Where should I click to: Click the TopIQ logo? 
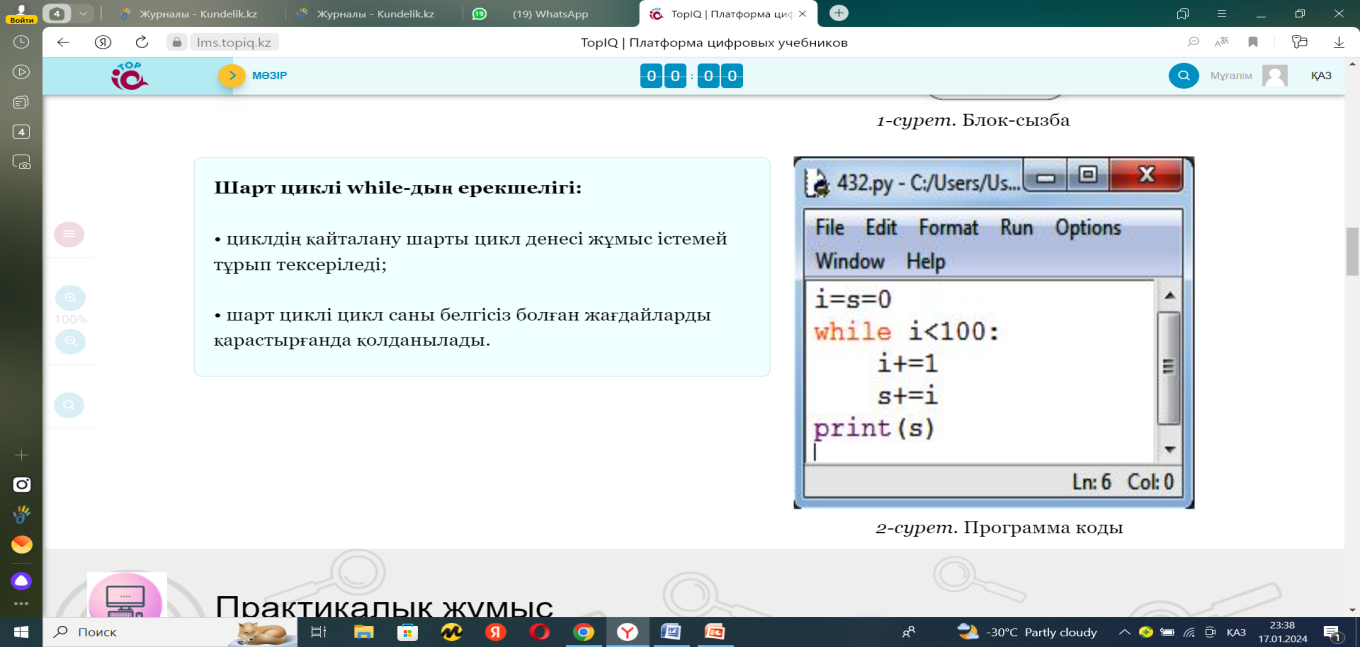(129, 77)
